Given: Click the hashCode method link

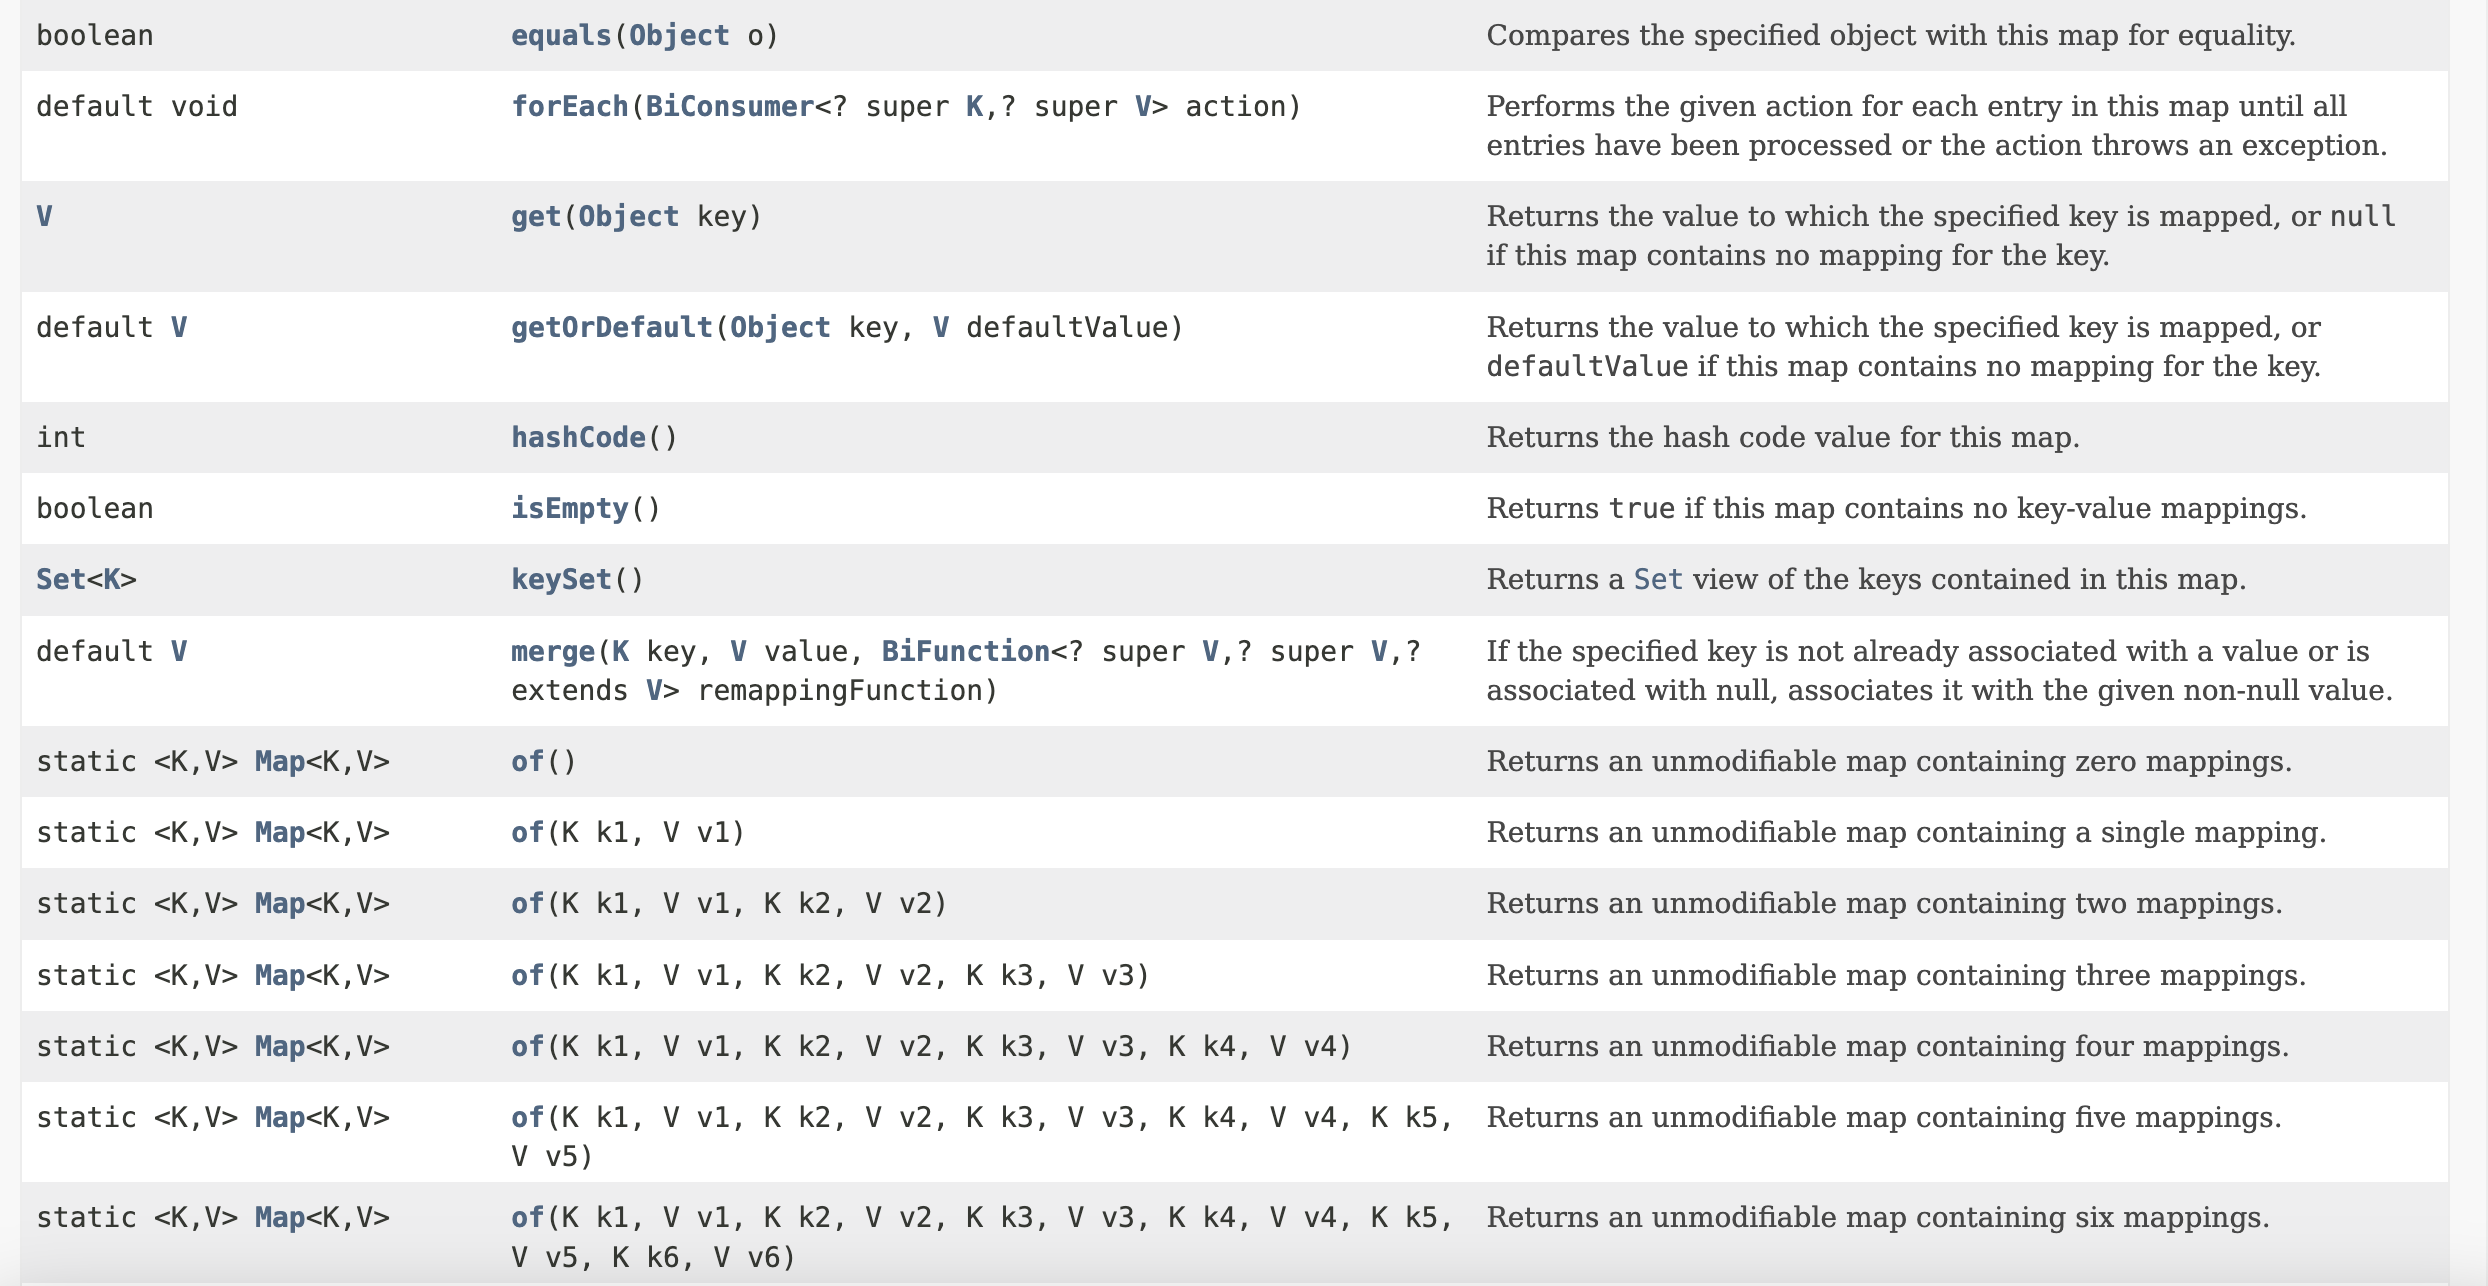Looking at the screenshot, I should pyautogui.click(x=577, y=438).
